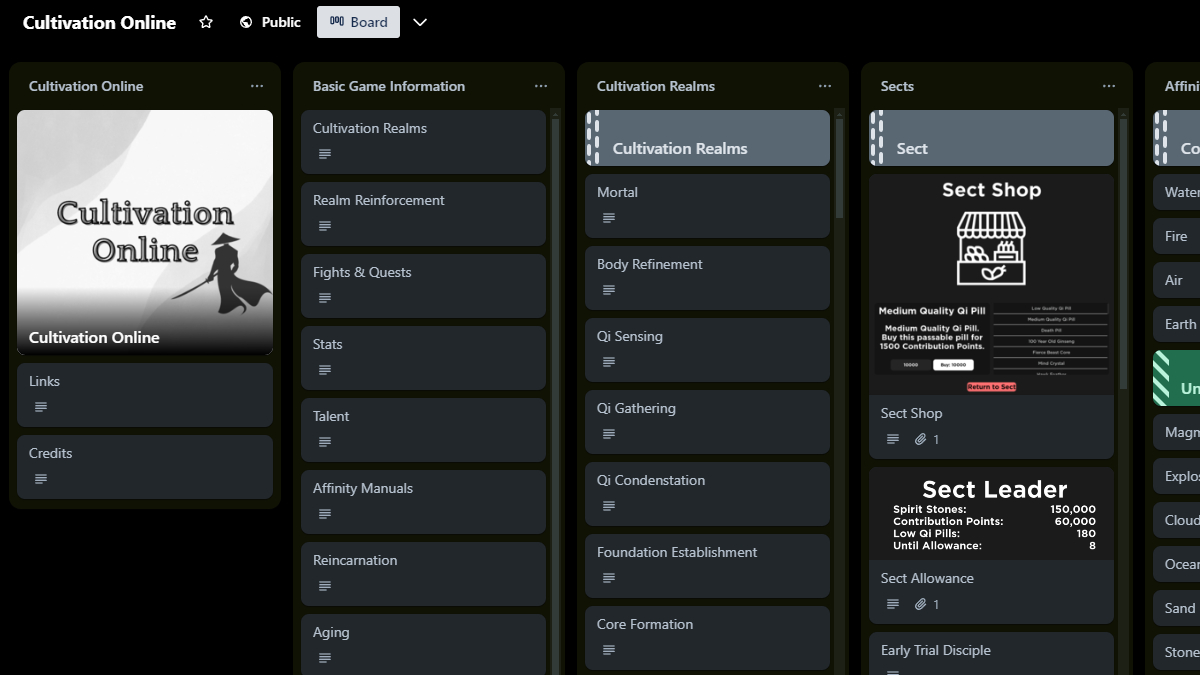Click attachment paperclip on Sect Shop card
This screenshot has width=1200, height=675.
pyautogui.click(x=921, y=439)
